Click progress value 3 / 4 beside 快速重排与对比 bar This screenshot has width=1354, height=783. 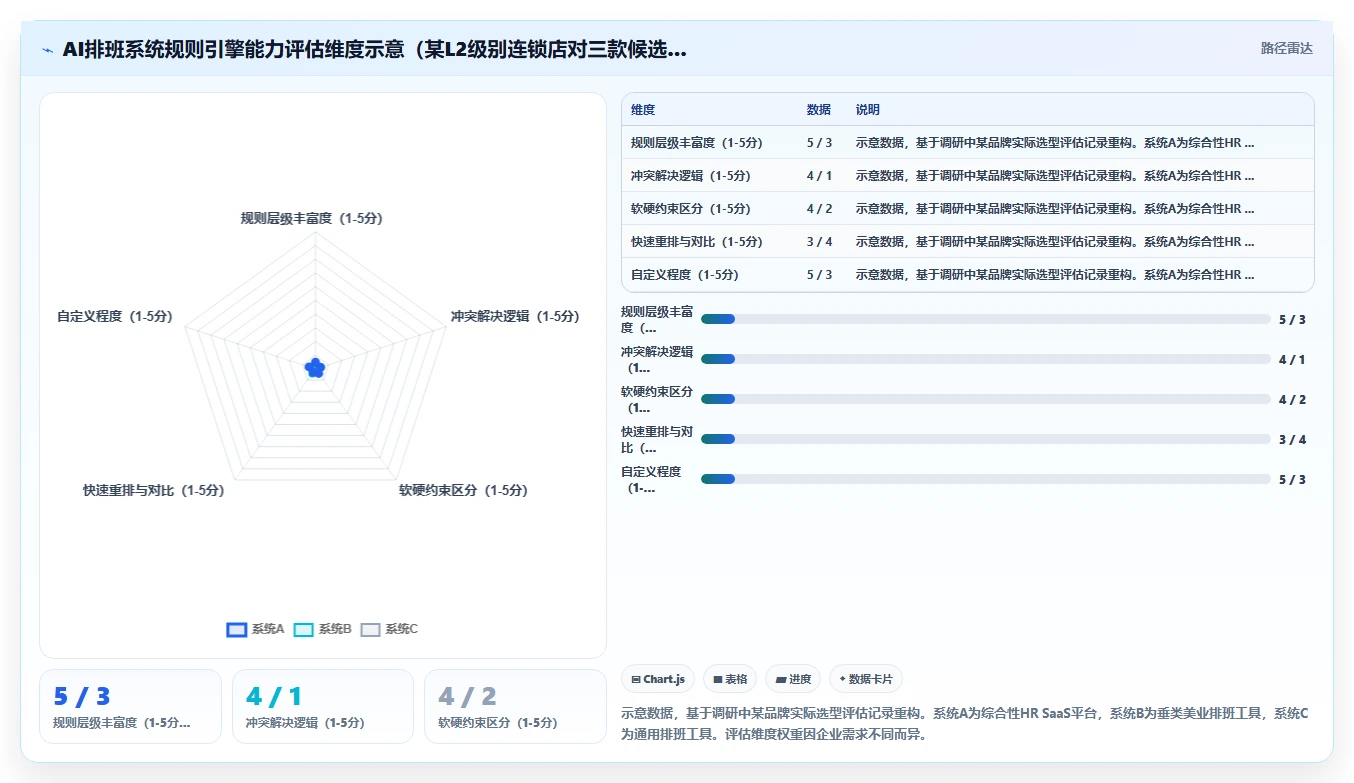(1292, 439)
